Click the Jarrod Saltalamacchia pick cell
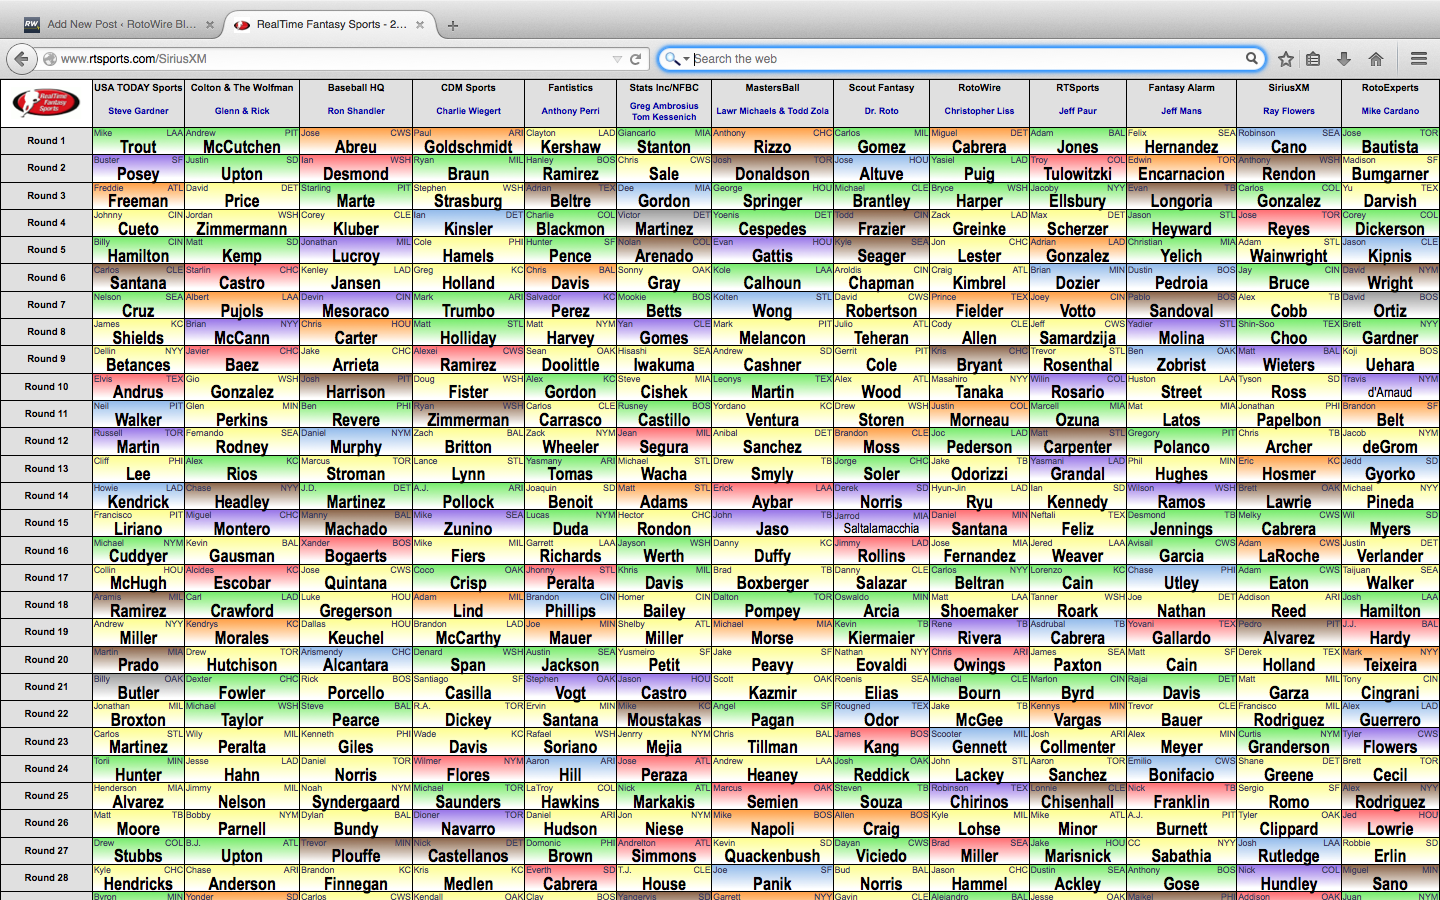 881,523
